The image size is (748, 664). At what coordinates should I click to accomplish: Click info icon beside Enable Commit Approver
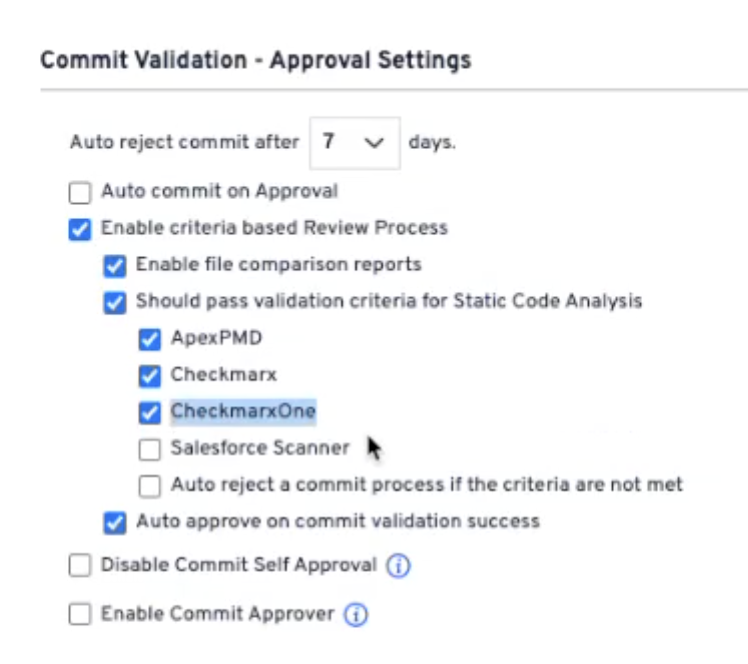pos(355,615)
